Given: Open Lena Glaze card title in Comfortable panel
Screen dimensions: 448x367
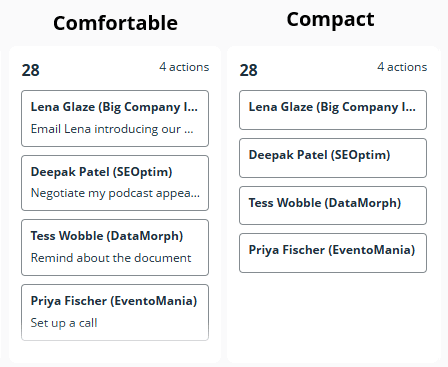Looking at the screenshot, I should click(114, 107).
